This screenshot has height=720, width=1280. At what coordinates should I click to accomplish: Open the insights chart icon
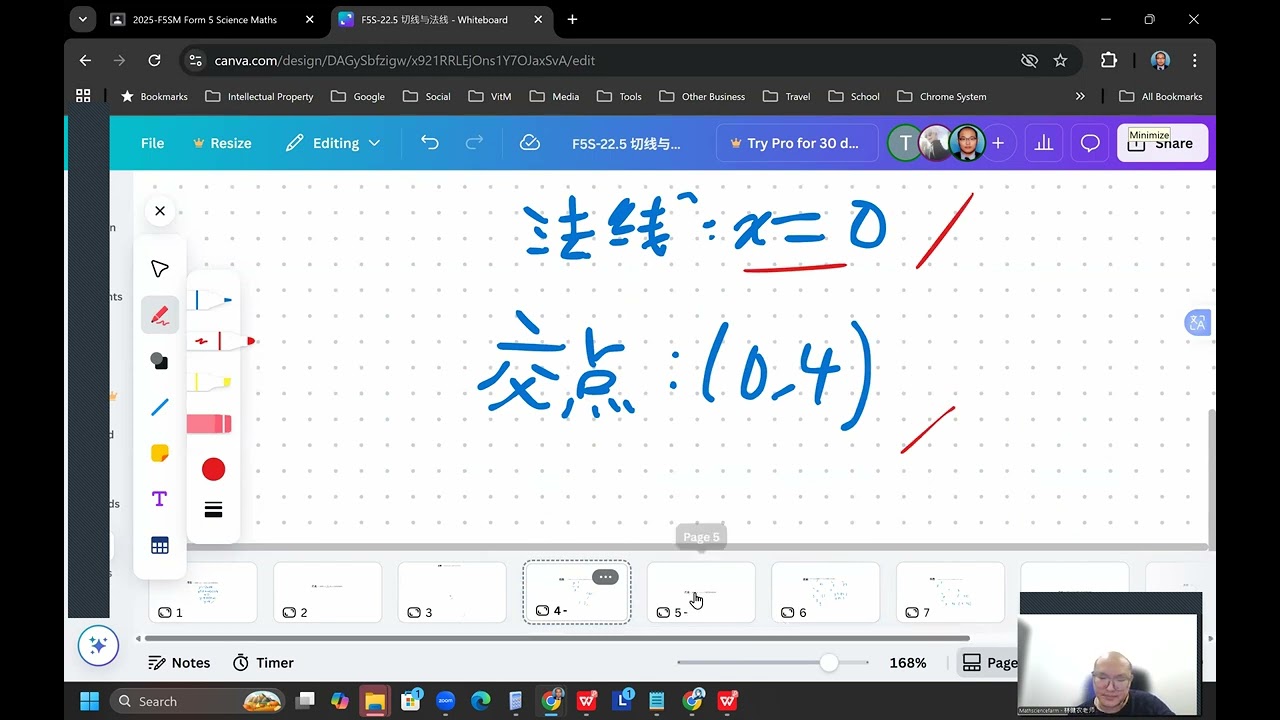coord(1044,143)
